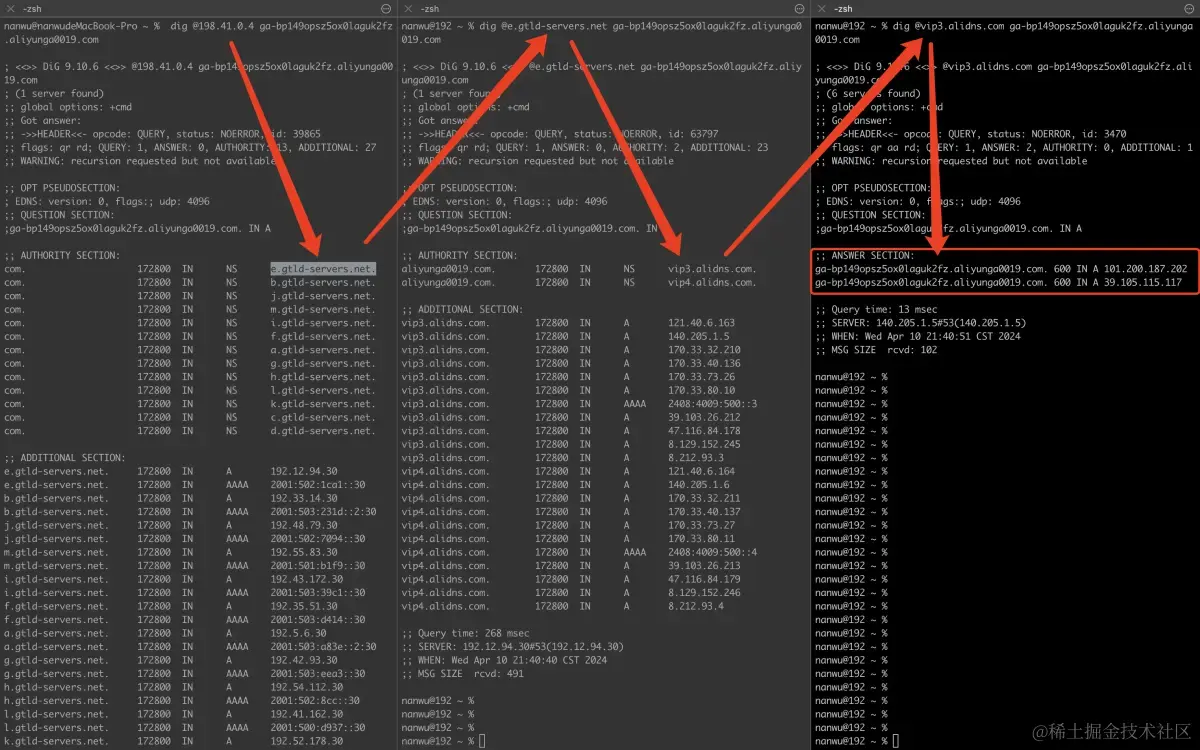Click the address 170.33.32.210
Image resolution: width=1200 pixels, height=750 pixels.
pos(704,350)
